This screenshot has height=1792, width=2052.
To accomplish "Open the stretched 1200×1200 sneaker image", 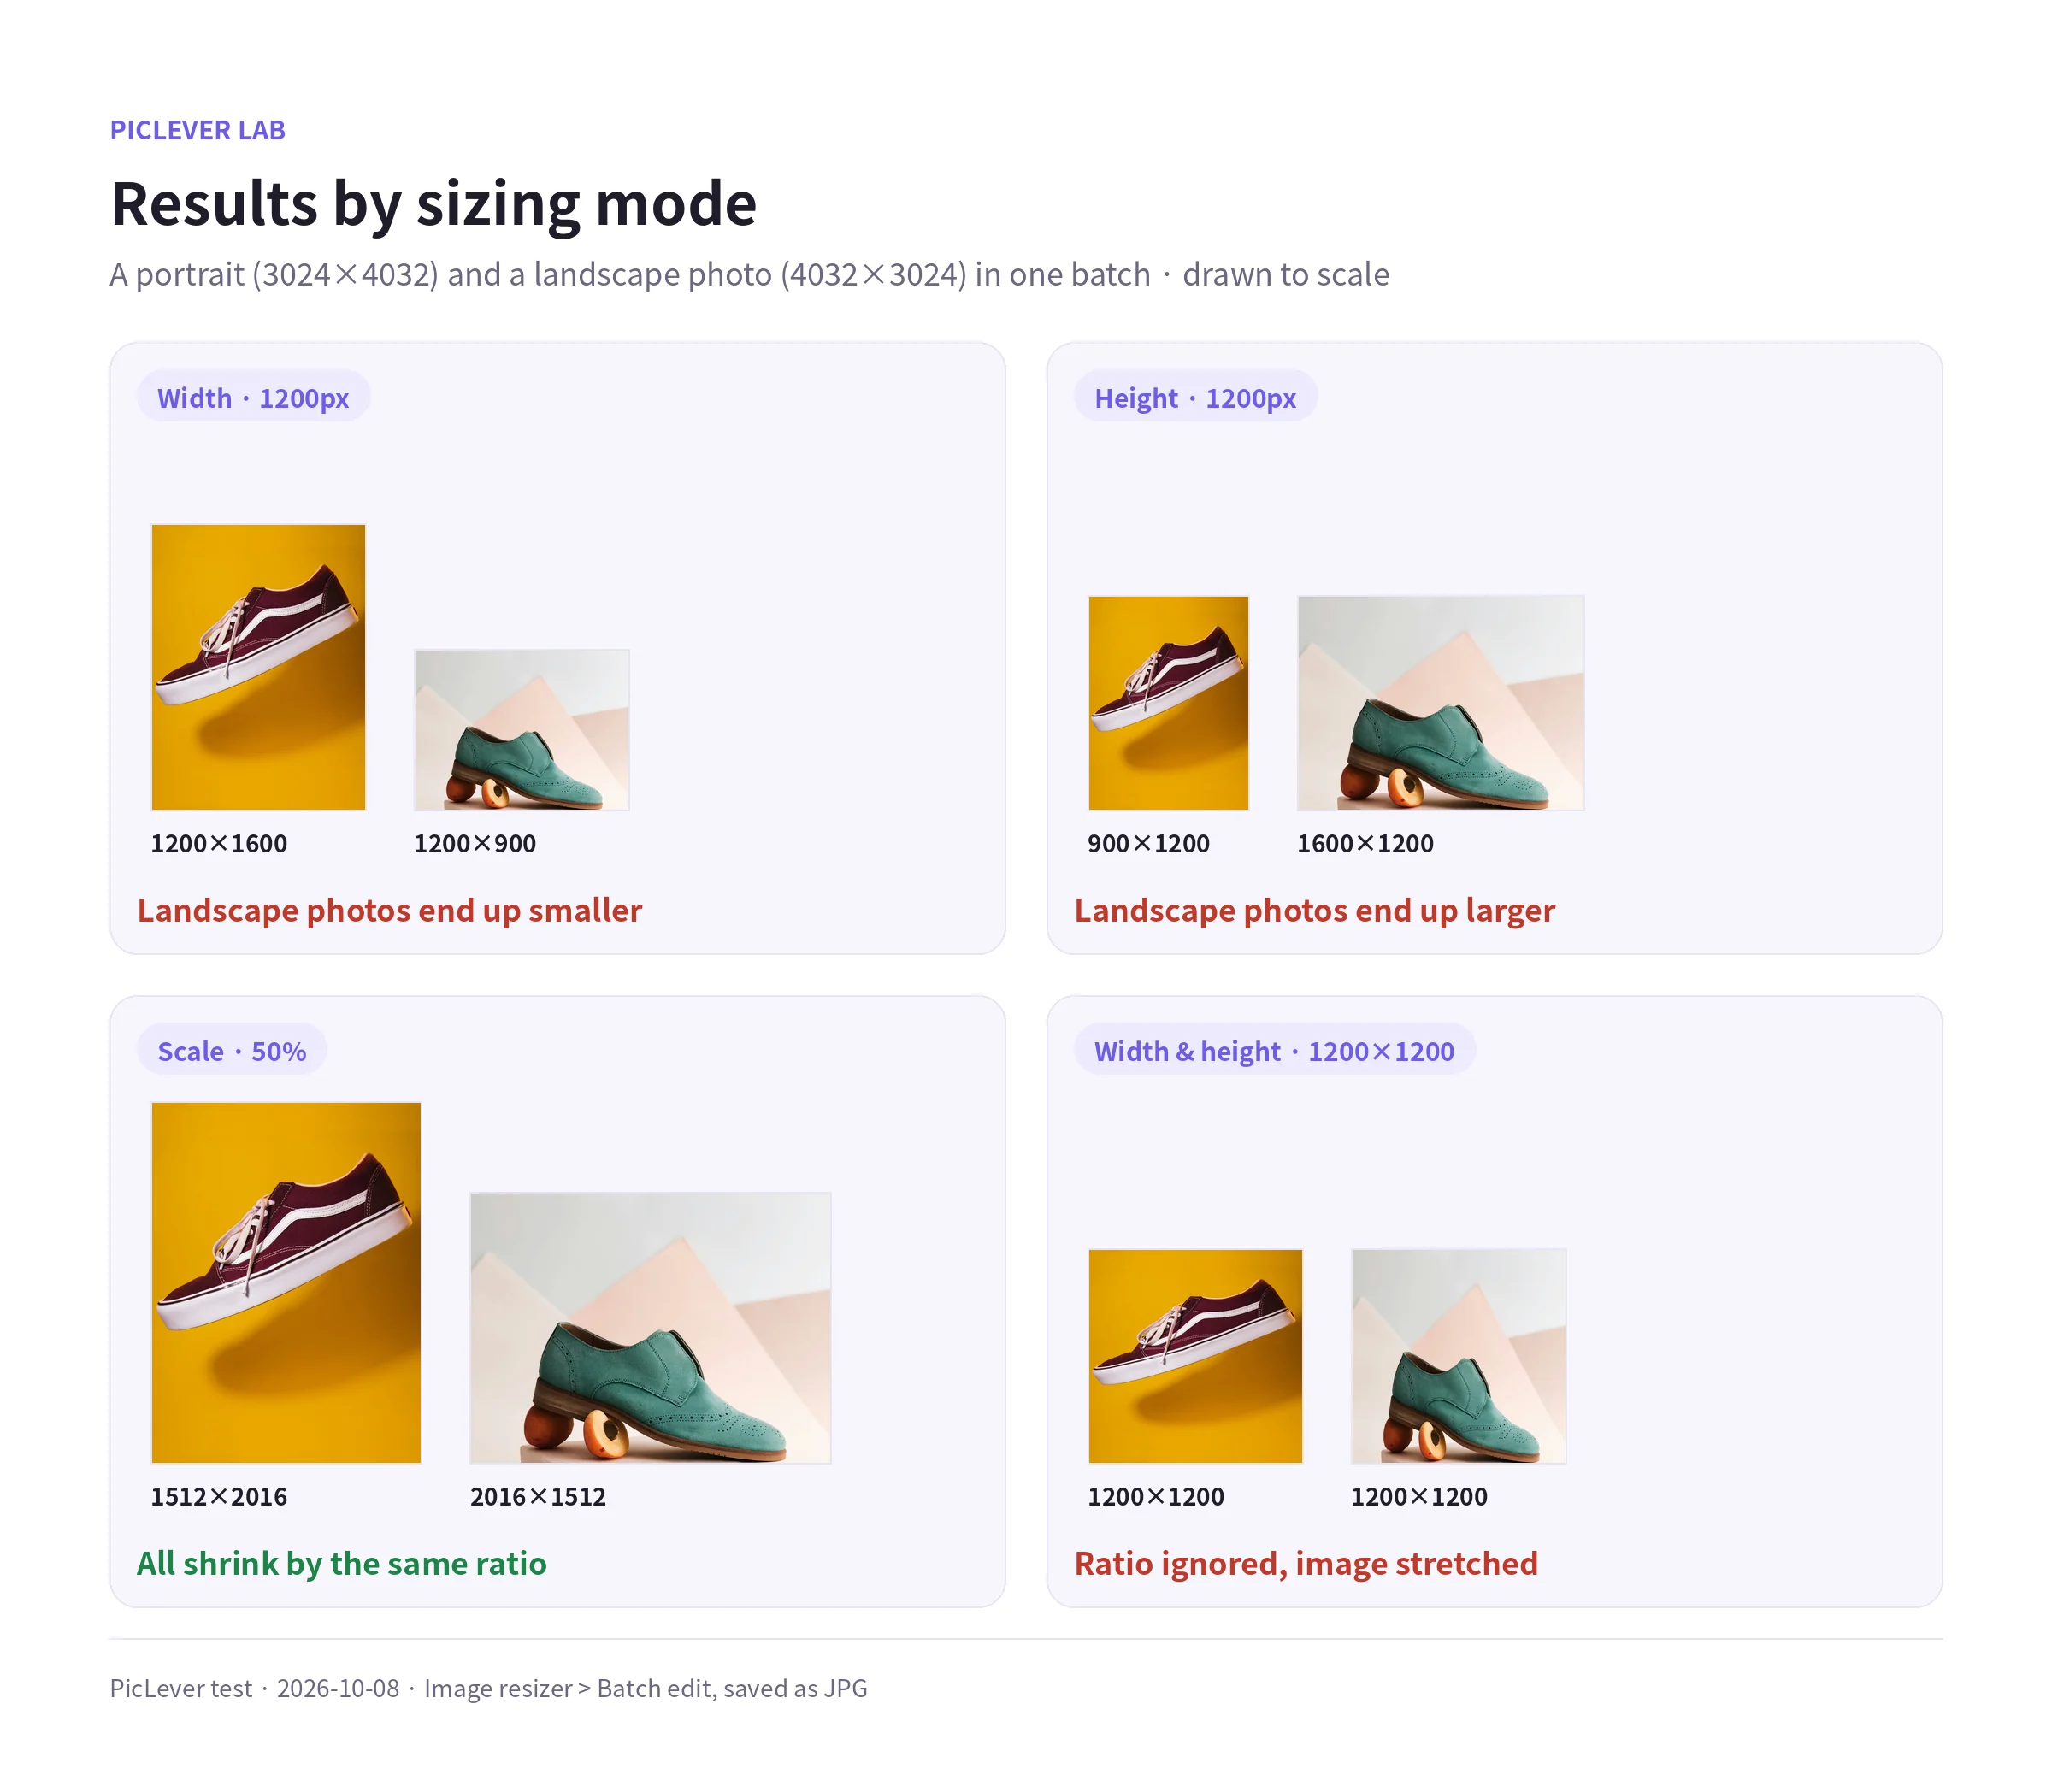I will [1195, 1356].
